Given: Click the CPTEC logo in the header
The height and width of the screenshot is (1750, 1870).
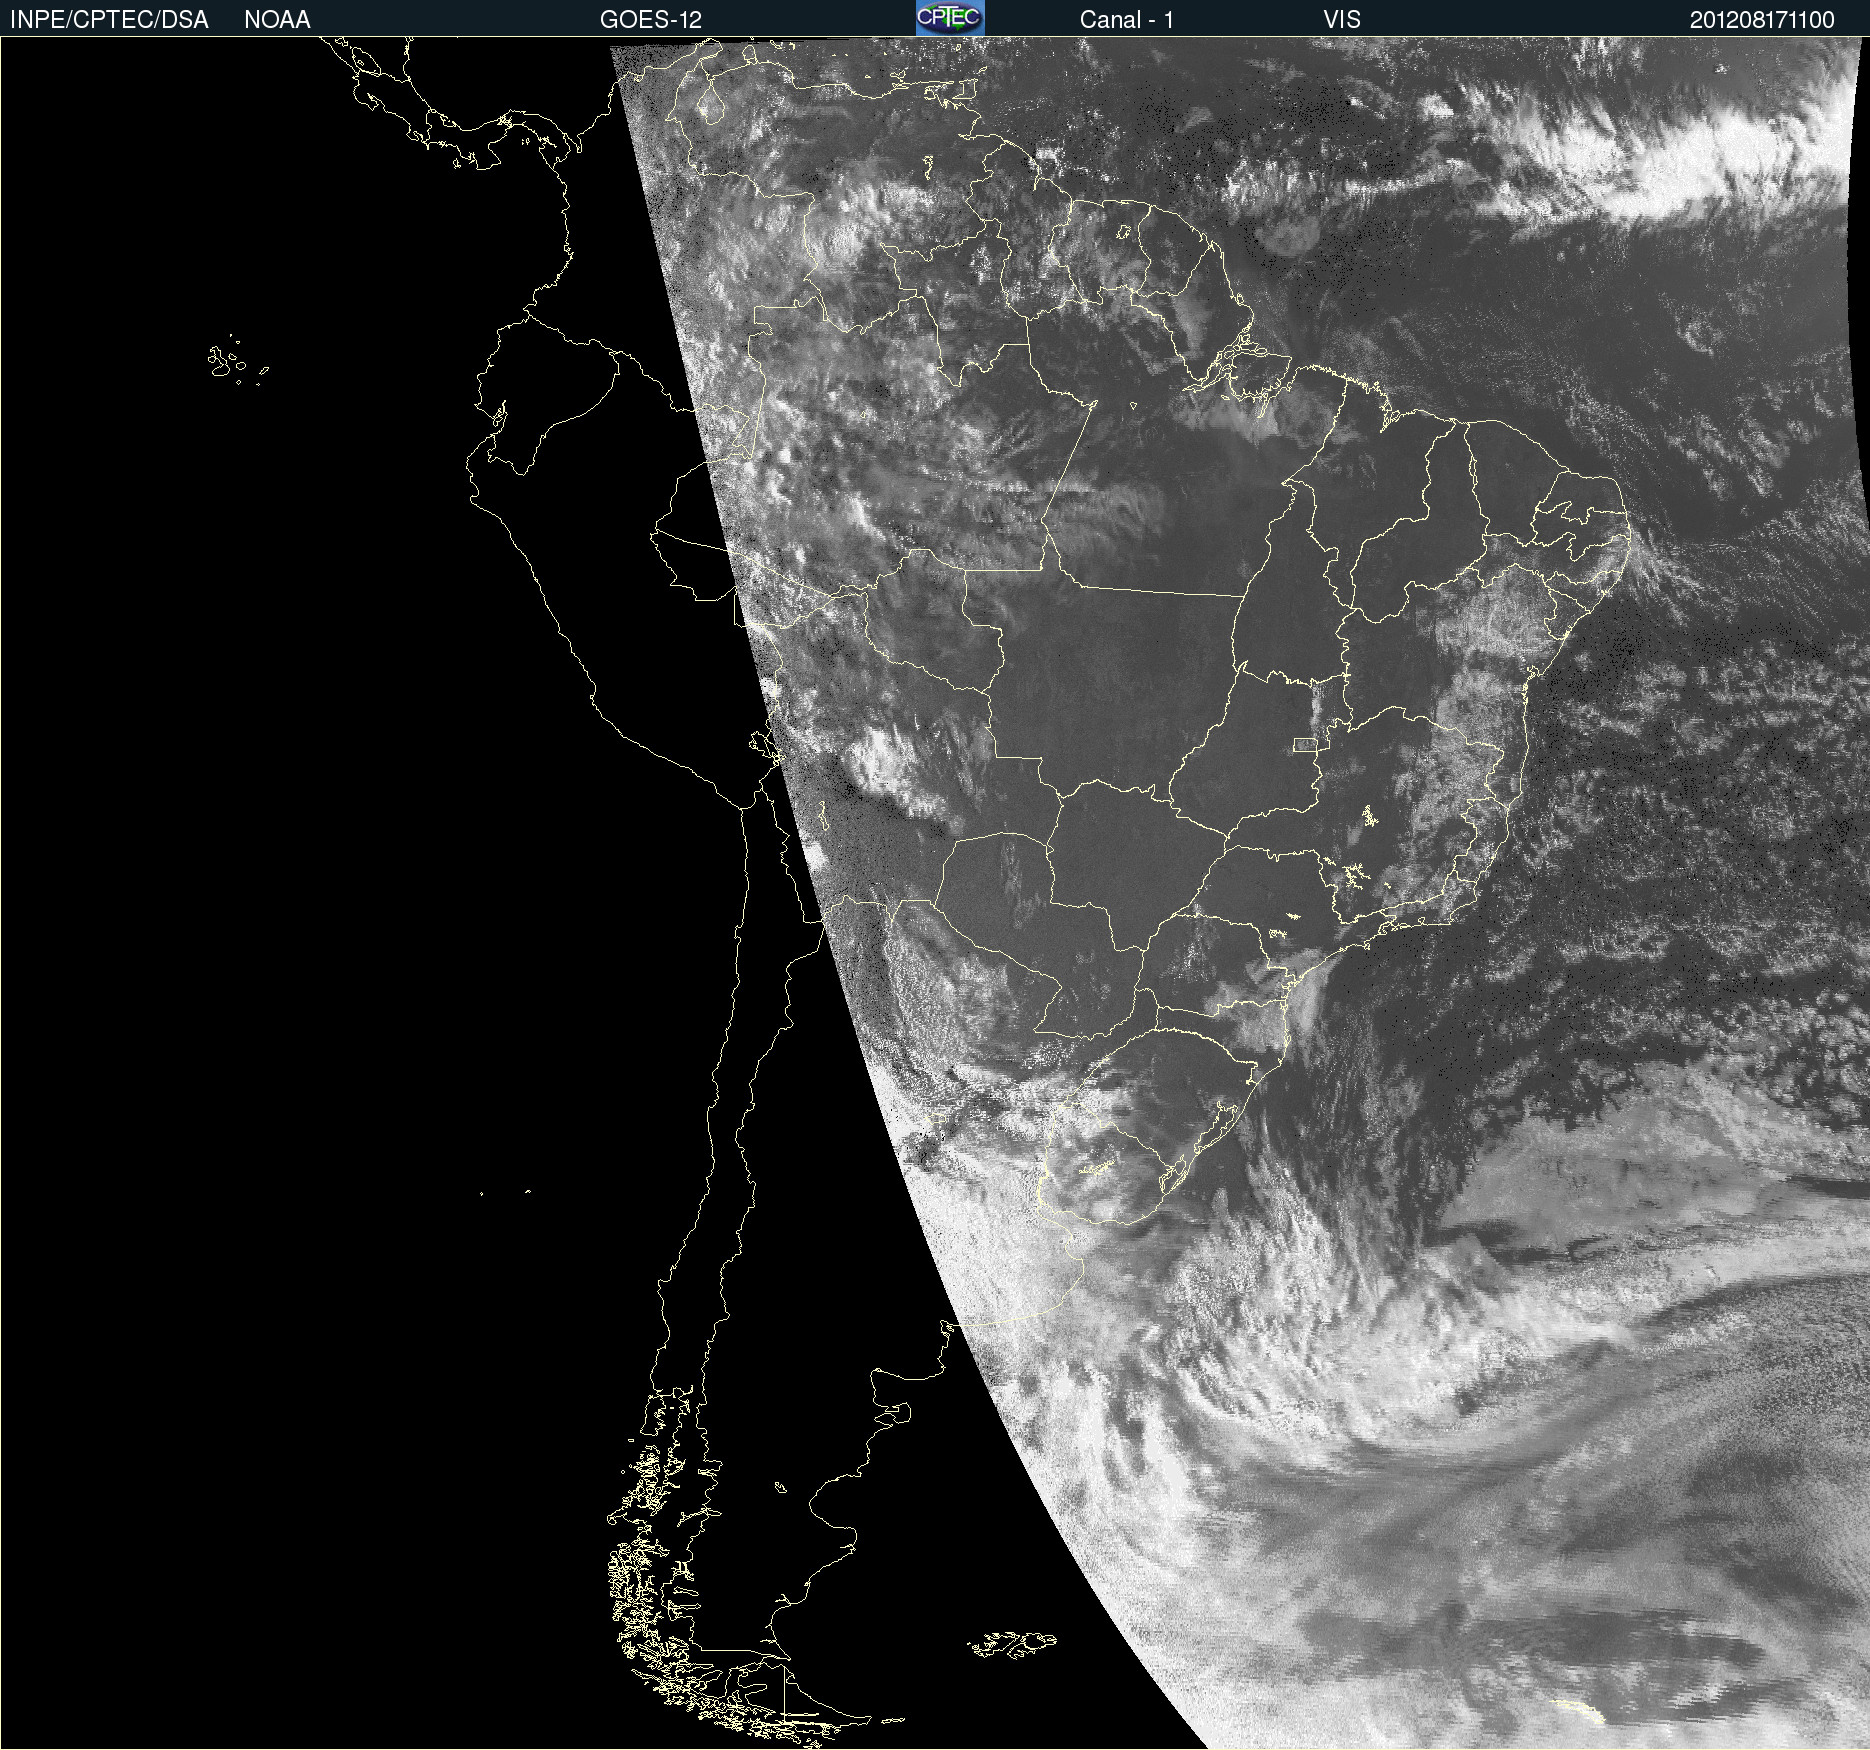Looking at the screenshot, I should point(950,18).
